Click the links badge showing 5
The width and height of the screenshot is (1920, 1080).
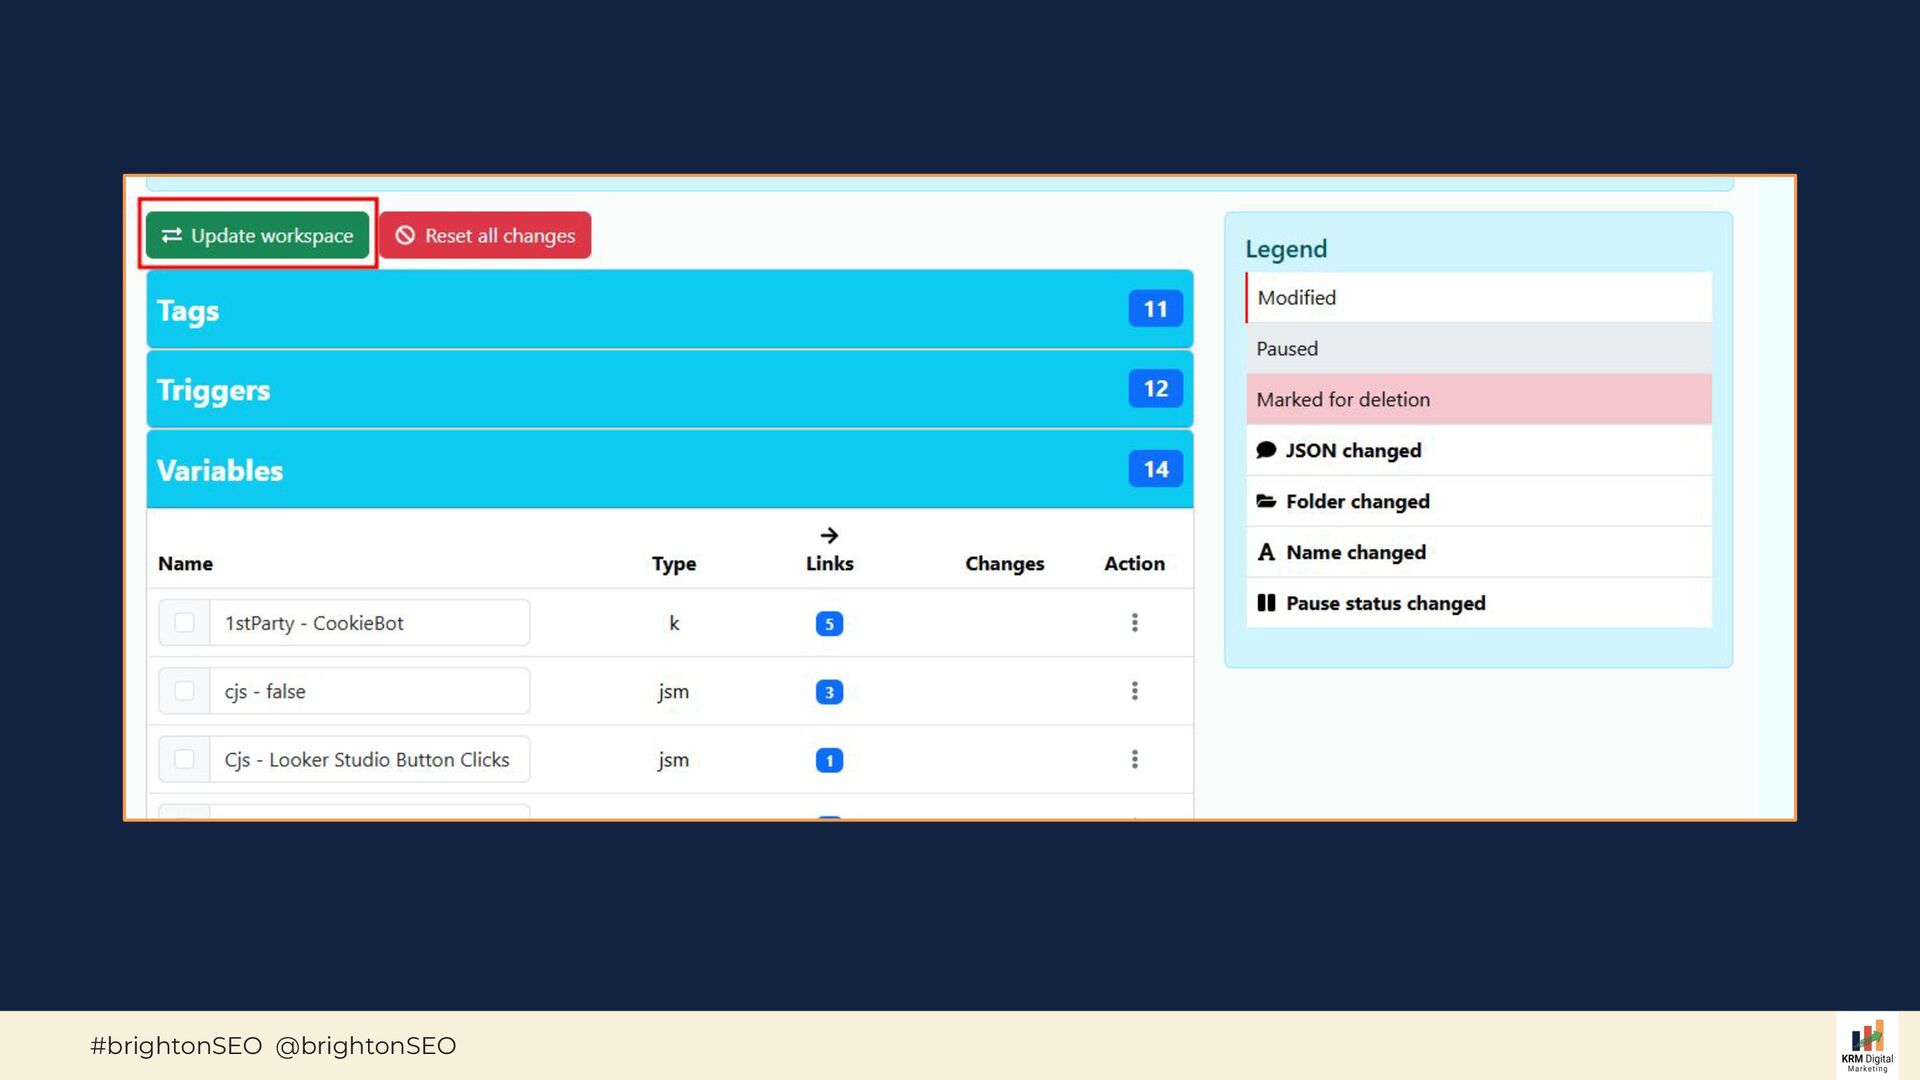(829, 624)
